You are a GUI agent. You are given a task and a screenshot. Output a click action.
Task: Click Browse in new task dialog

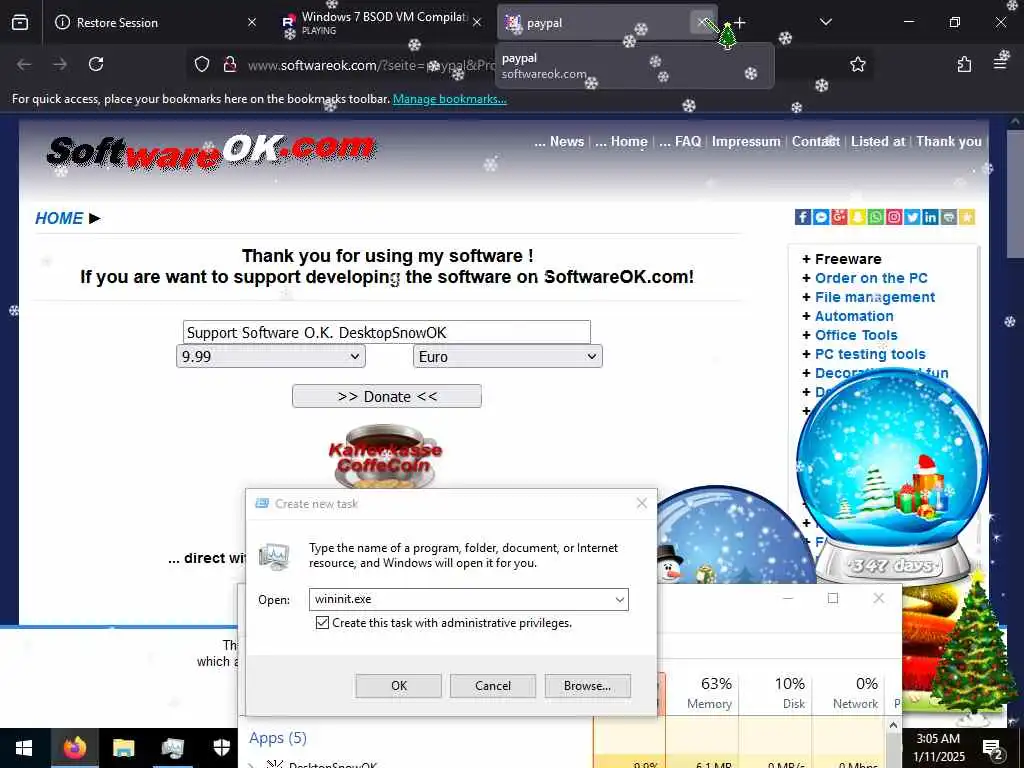pos(587,686)
